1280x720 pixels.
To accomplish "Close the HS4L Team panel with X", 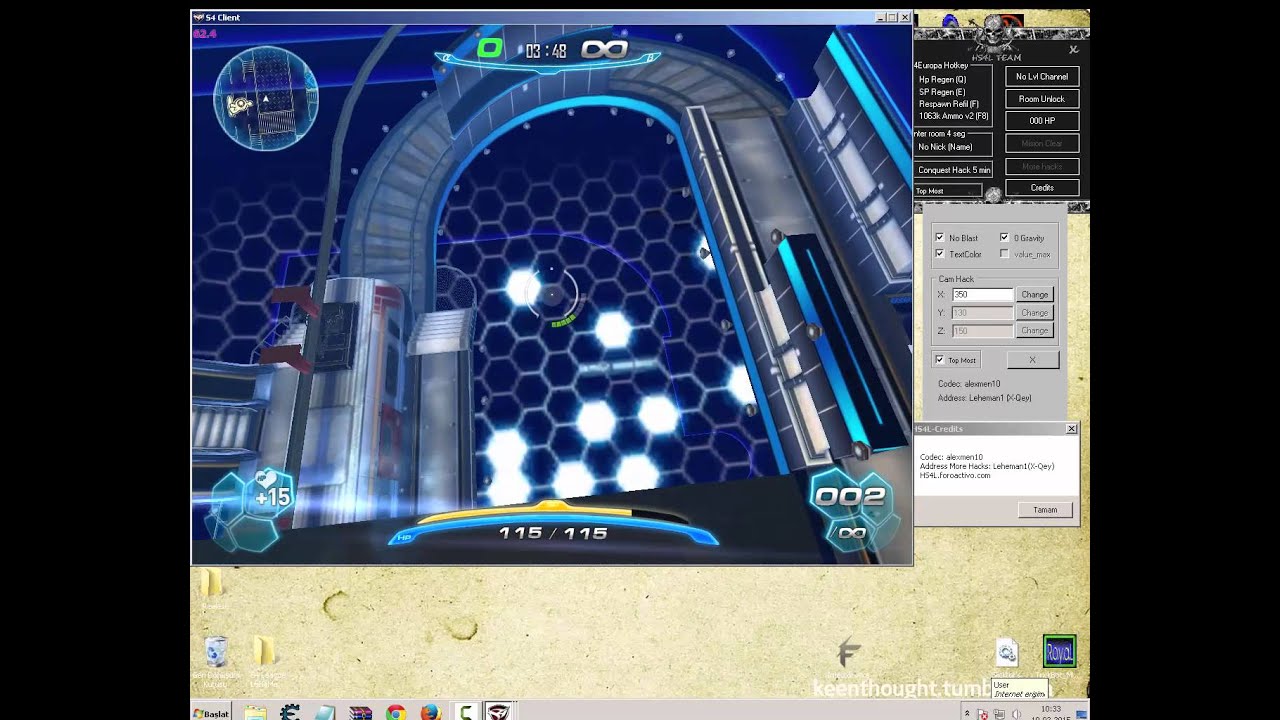I will [x=1074, y=49].
